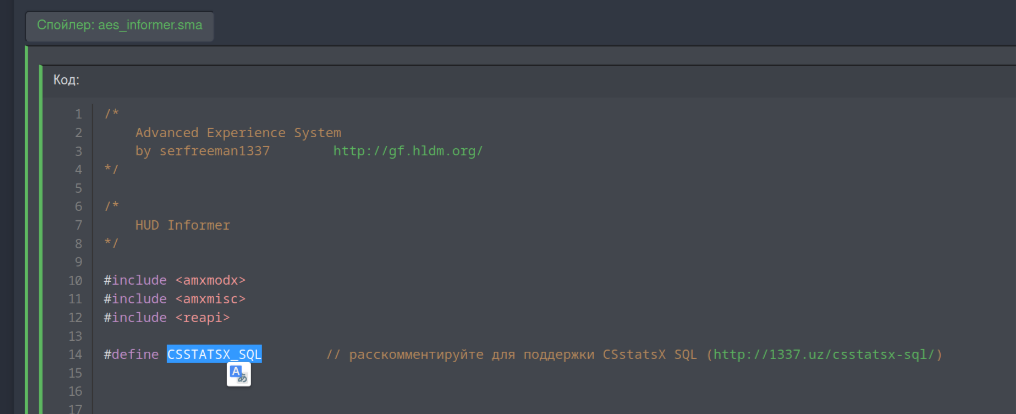
Task: Click the 'Код:' code block header
Action: (x=66, y=80)
